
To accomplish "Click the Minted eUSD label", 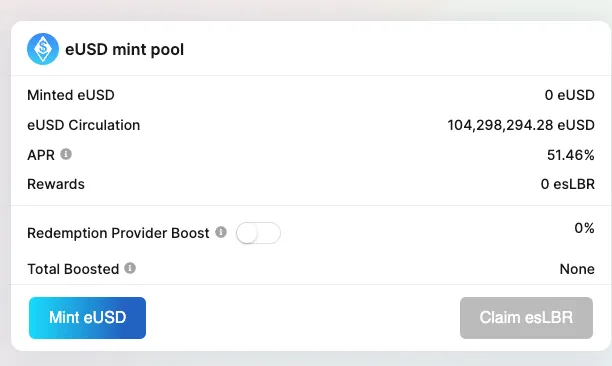I will (x=71, y=95).
